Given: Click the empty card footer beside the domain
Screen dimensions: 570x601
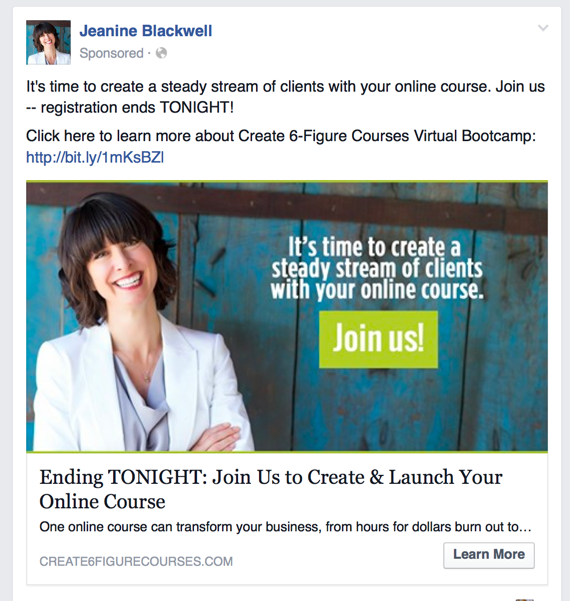Looking at the screenshot, I should [337, 562].
